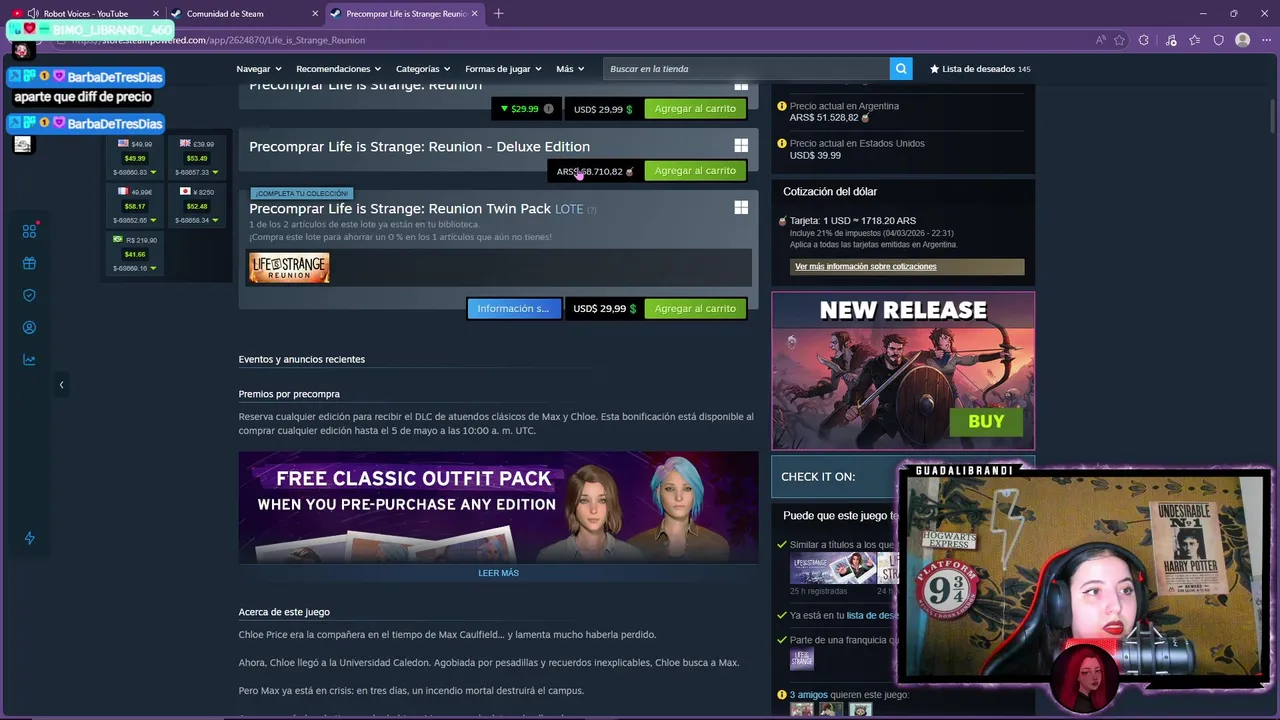Click the browser address bar URL
The height and width of the screenshot is (720, 1280).
point(220,40)
